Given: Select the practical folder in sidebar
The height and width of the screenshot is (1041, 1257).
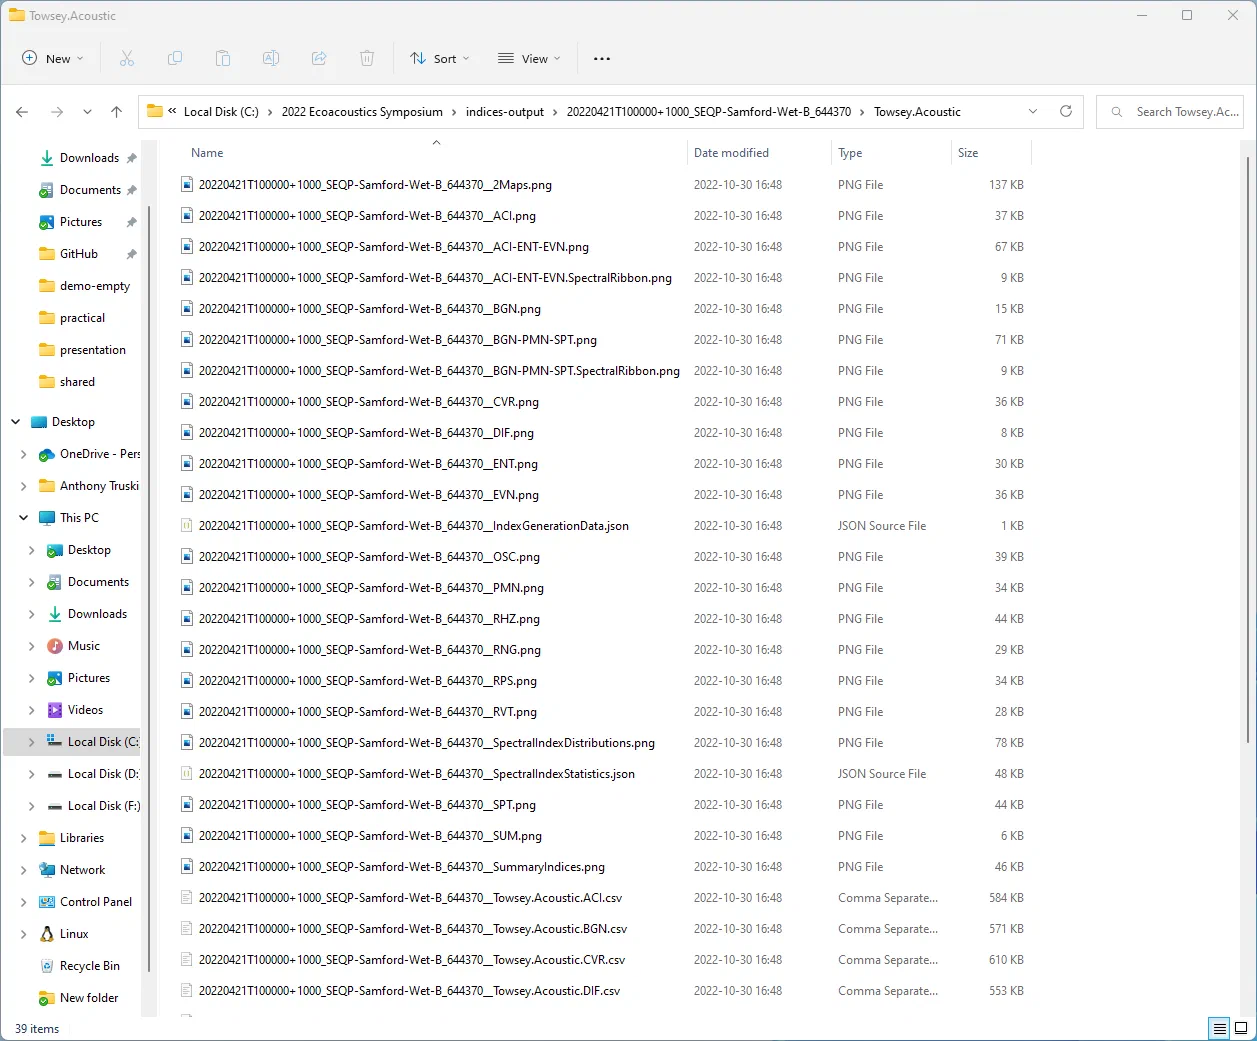Looking at the screenshot, I should click(x=72, y=318).
